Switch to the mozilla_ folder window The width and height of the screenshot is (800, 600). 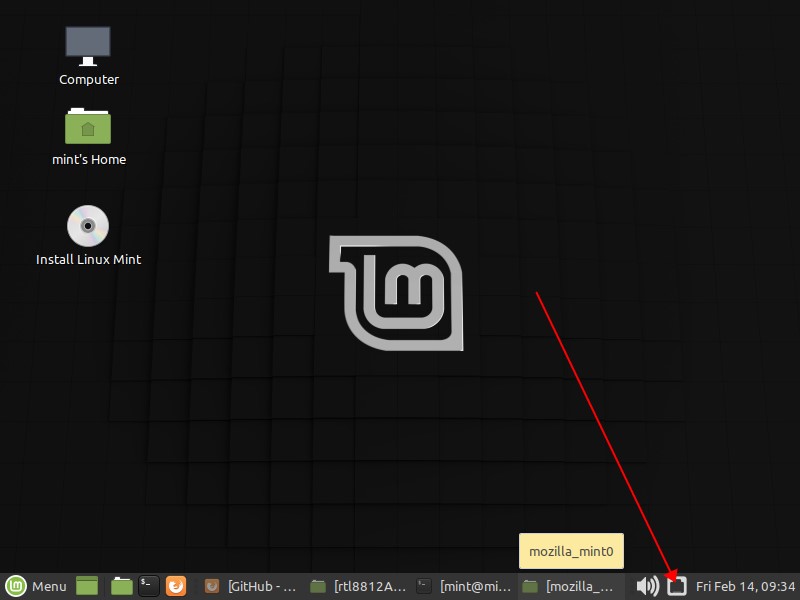point(570,586)
